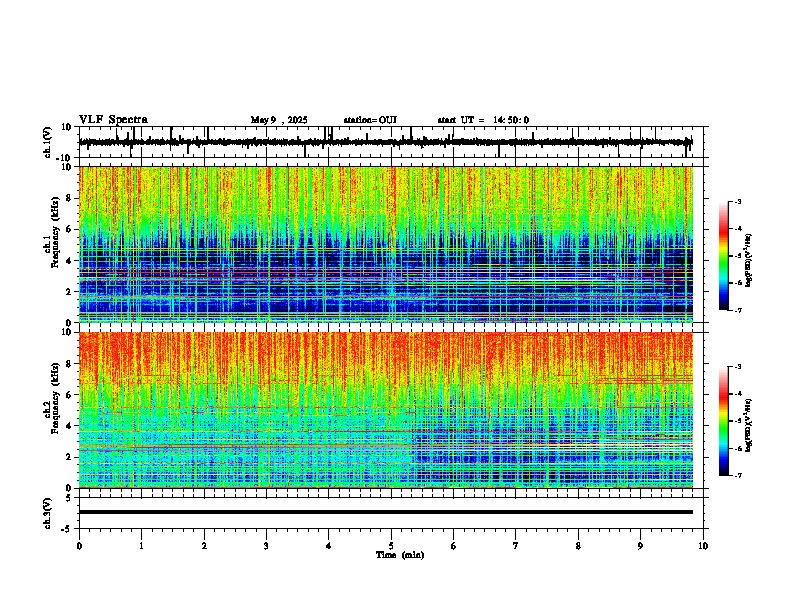Screen dimensions: 792x612
Task: Click the "6" kHz tick of ch.2 spectrogram
Action: tap(70, 395)
